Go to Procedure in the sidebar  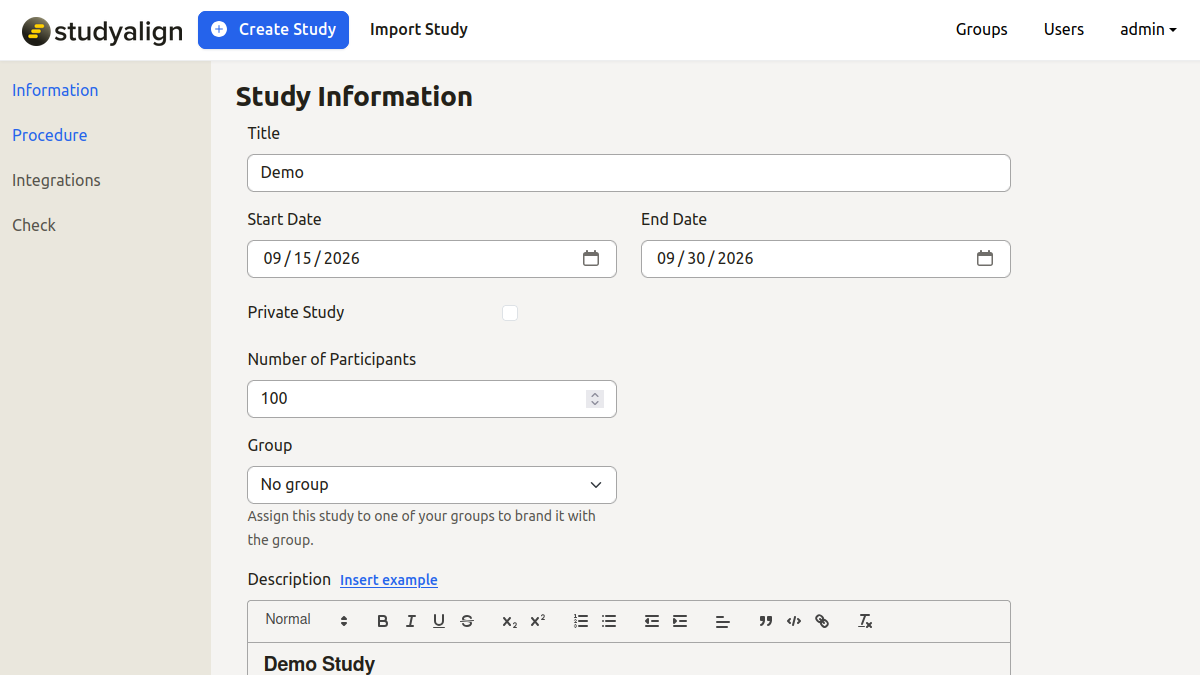[50, 135]
